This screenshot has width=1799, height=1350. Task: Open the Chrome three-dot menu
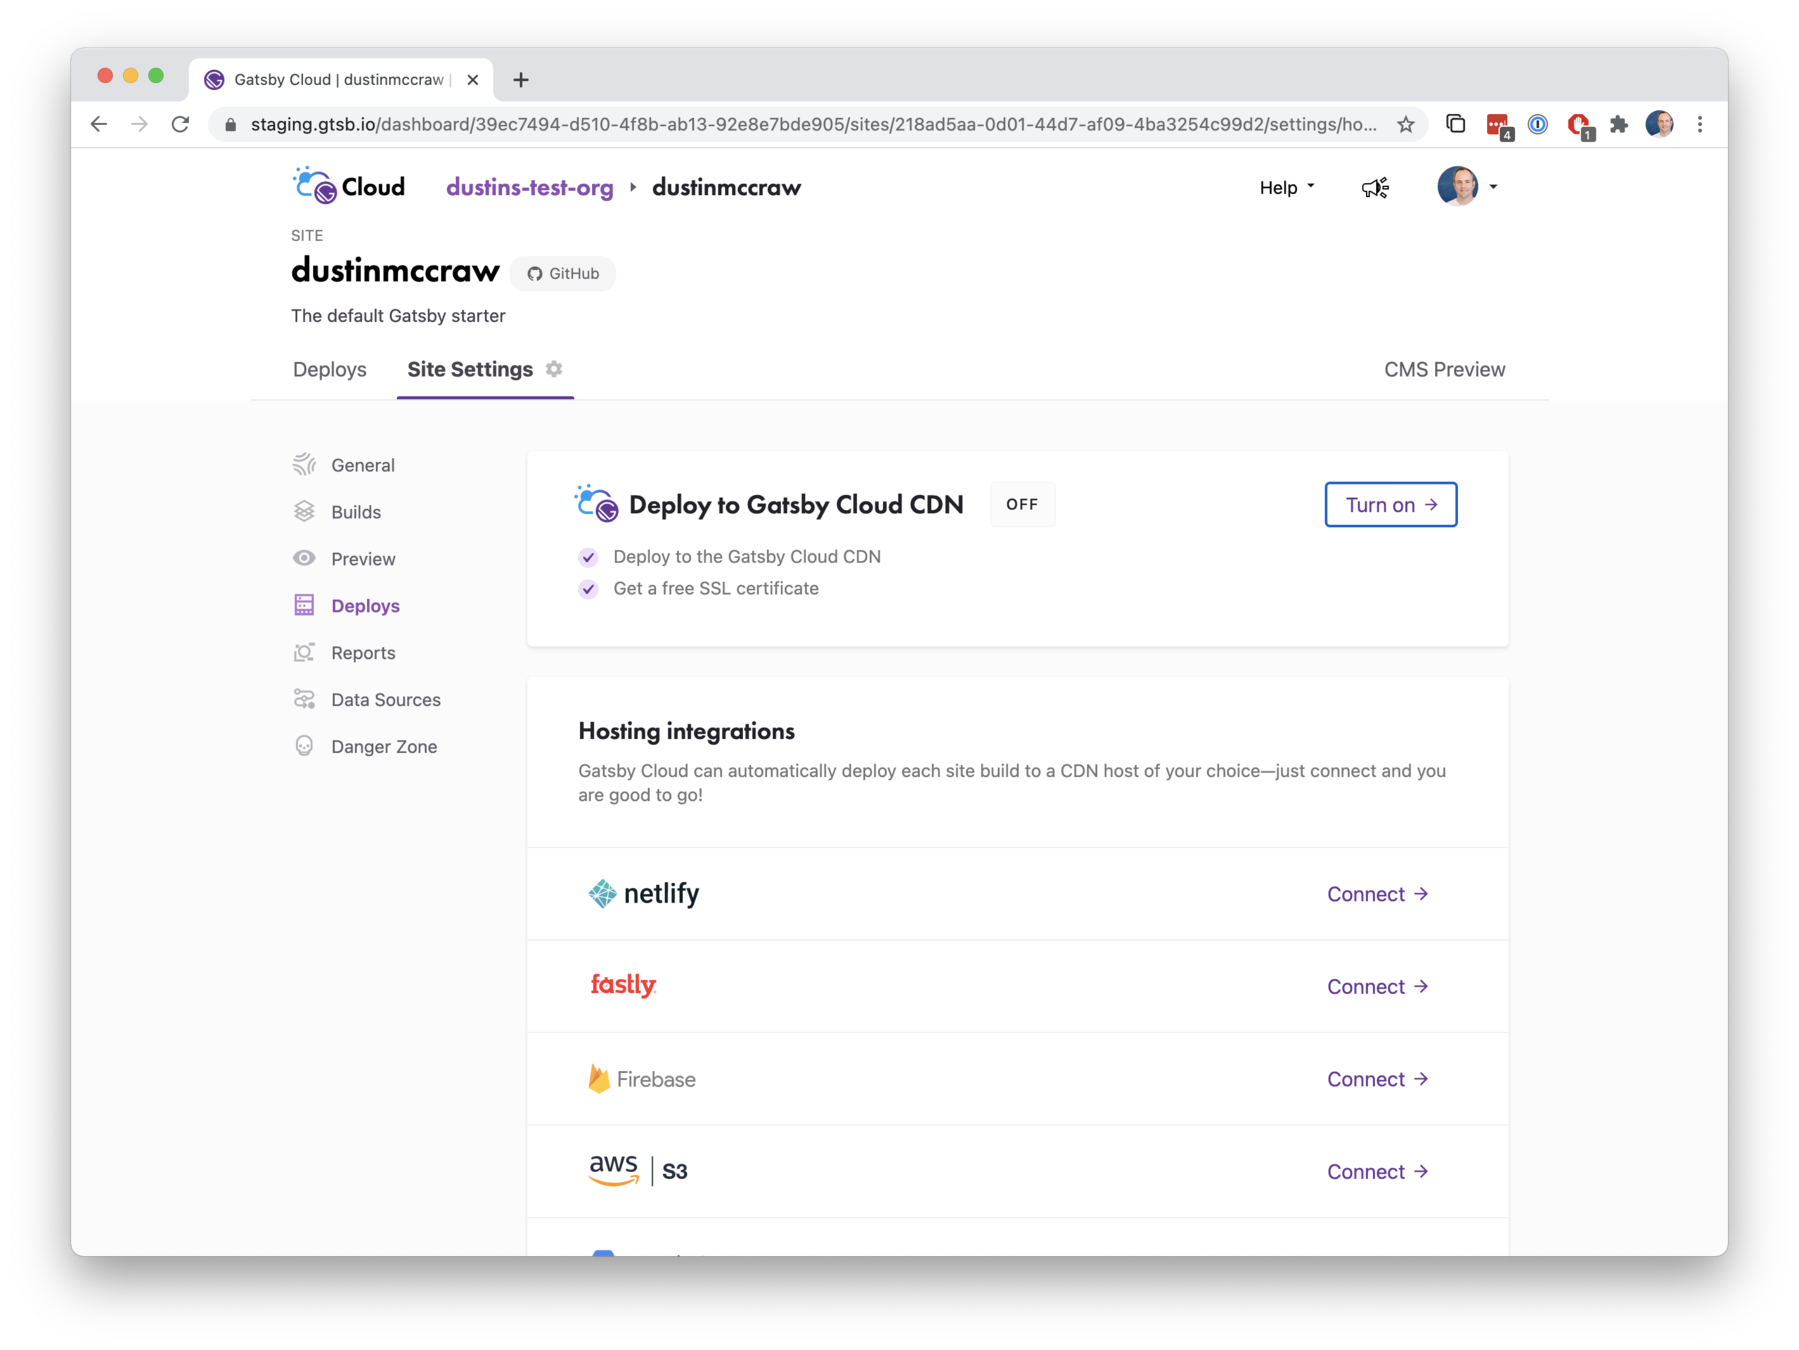1700,124
